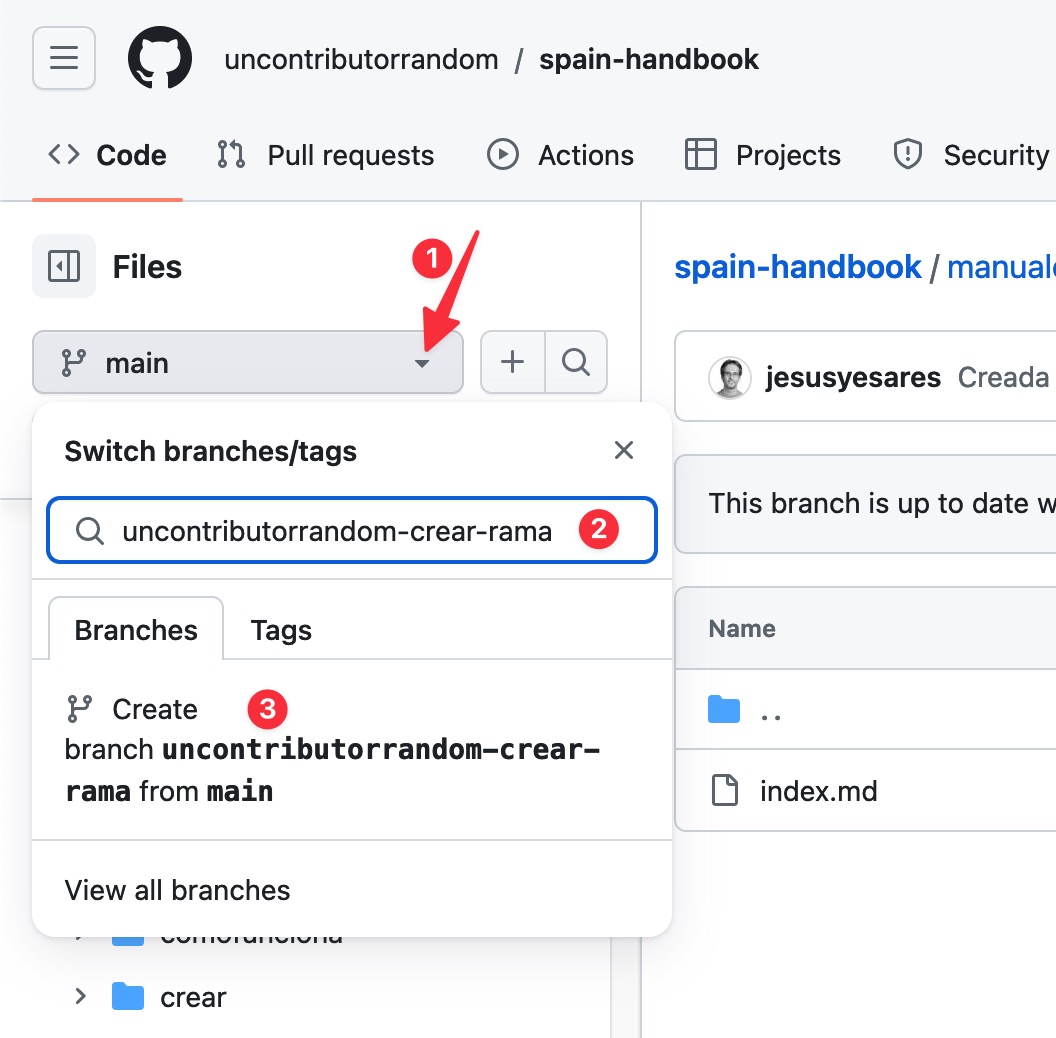Click the Code angle-brackets icon
1056x1038 pixels.
click(64, 154)
